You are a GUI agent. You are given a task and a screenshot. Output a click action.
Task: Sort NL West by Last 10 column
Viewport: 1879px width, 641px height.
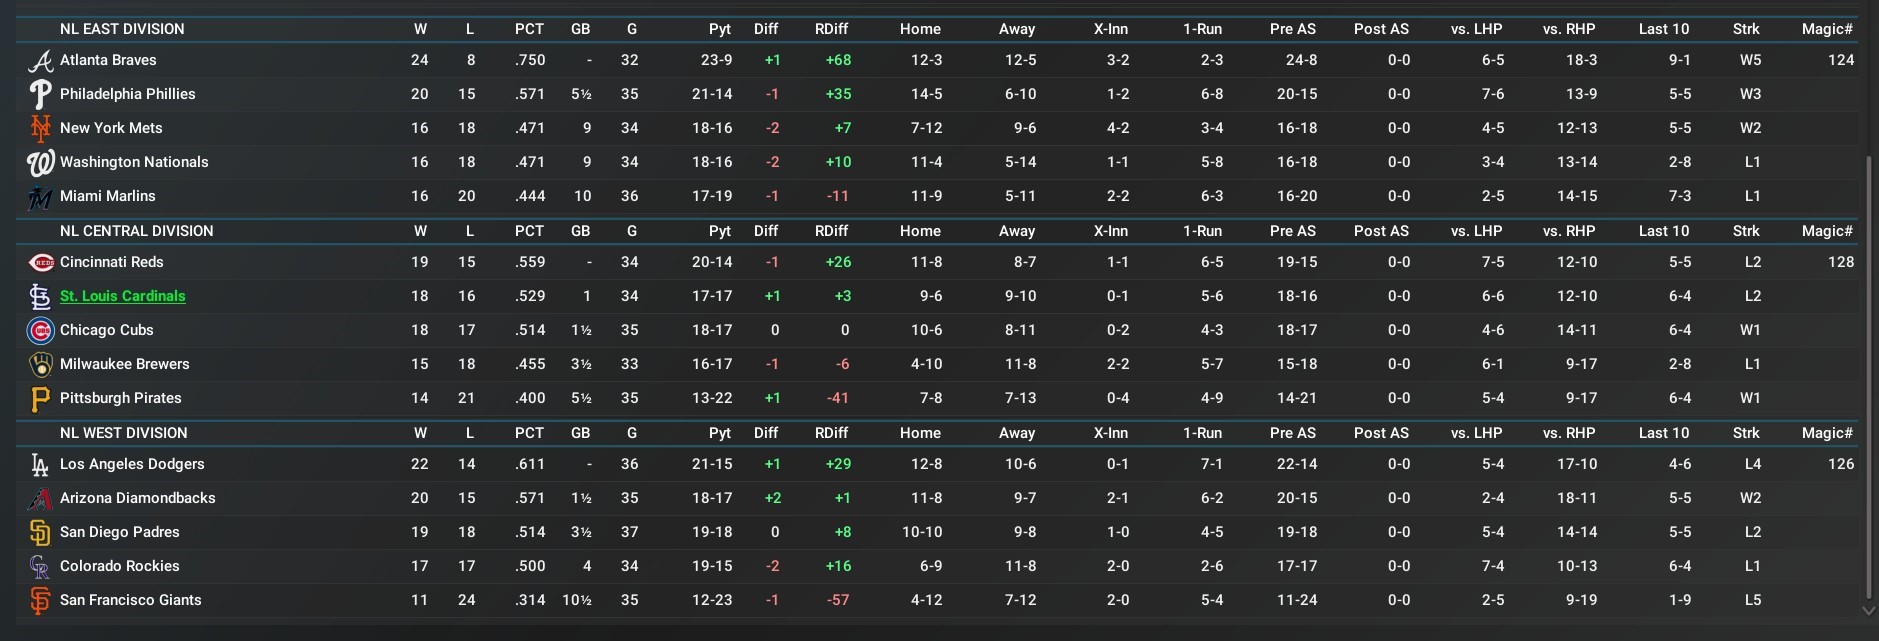tap(1663, 433)
